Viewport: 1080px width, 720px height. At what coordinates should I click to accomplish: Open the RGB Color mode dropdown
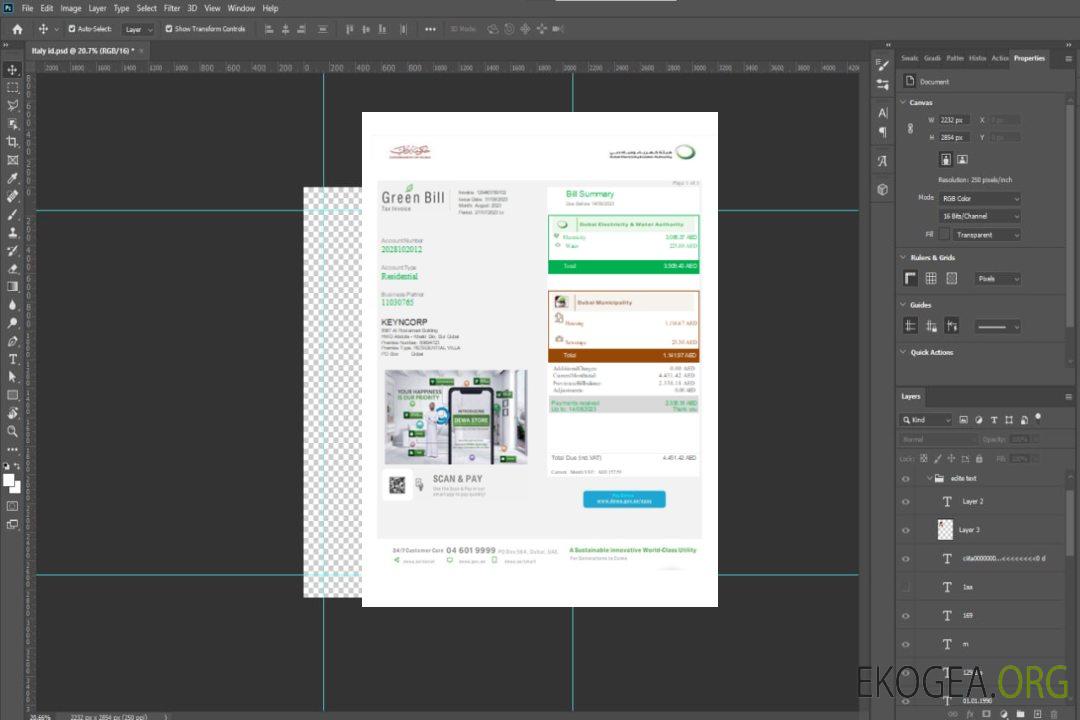pyautogui.click(x=980, y=198)
